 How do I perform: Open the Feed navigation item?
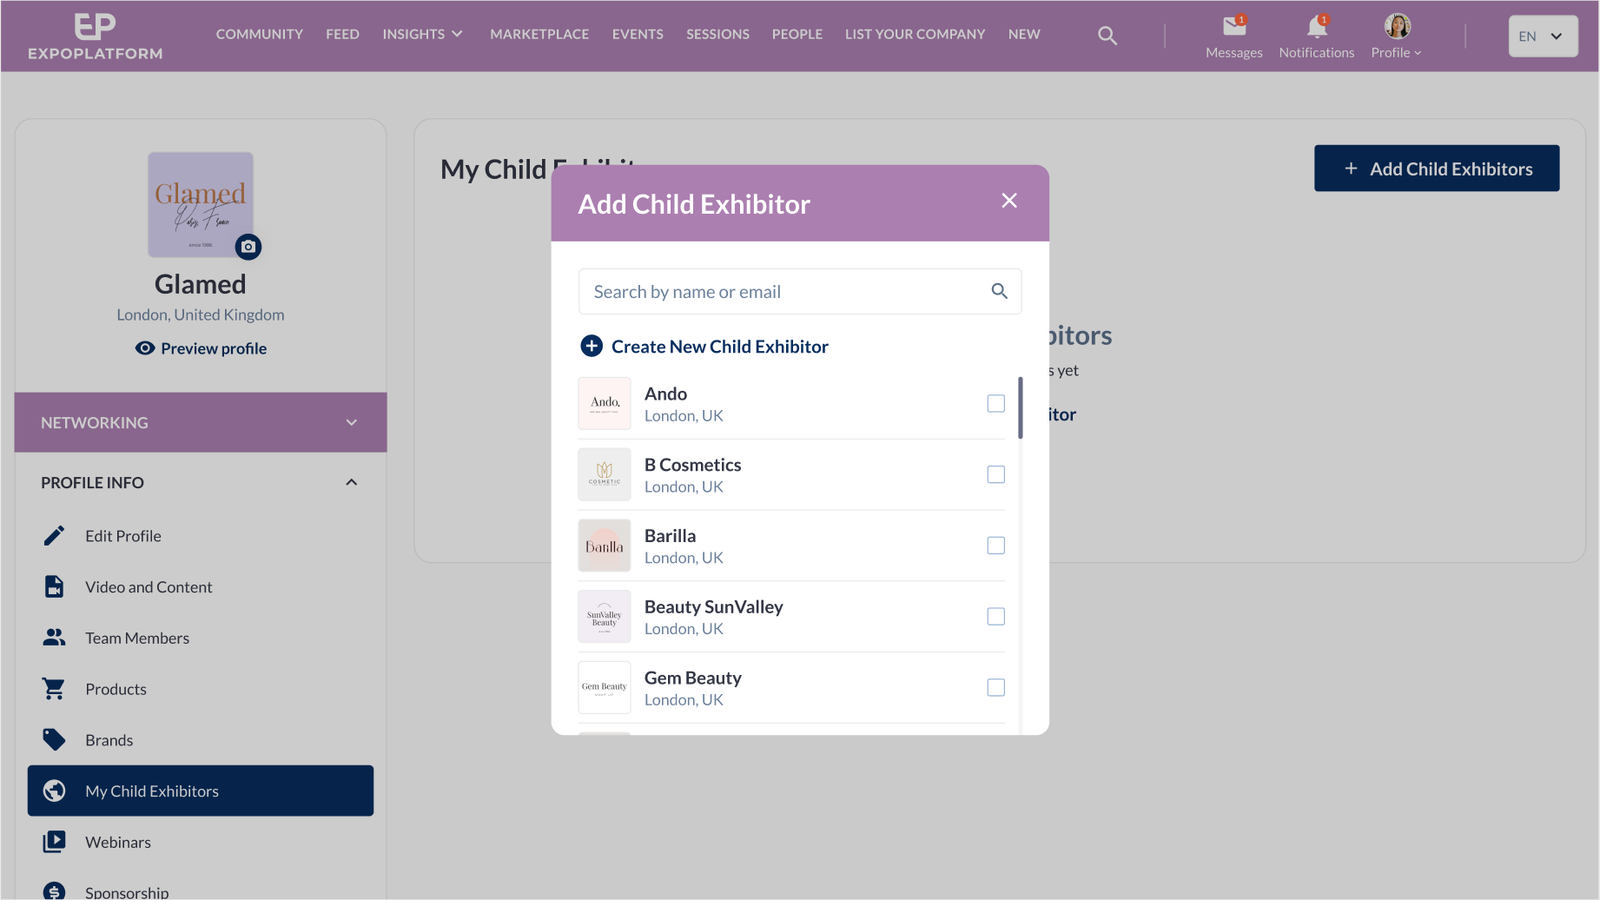click(342, 34)
